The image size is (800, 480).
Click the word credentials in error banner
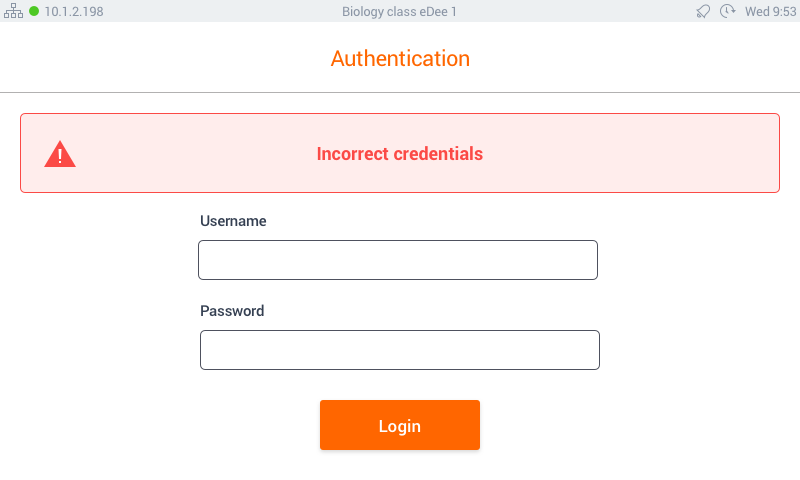point(438,154)
